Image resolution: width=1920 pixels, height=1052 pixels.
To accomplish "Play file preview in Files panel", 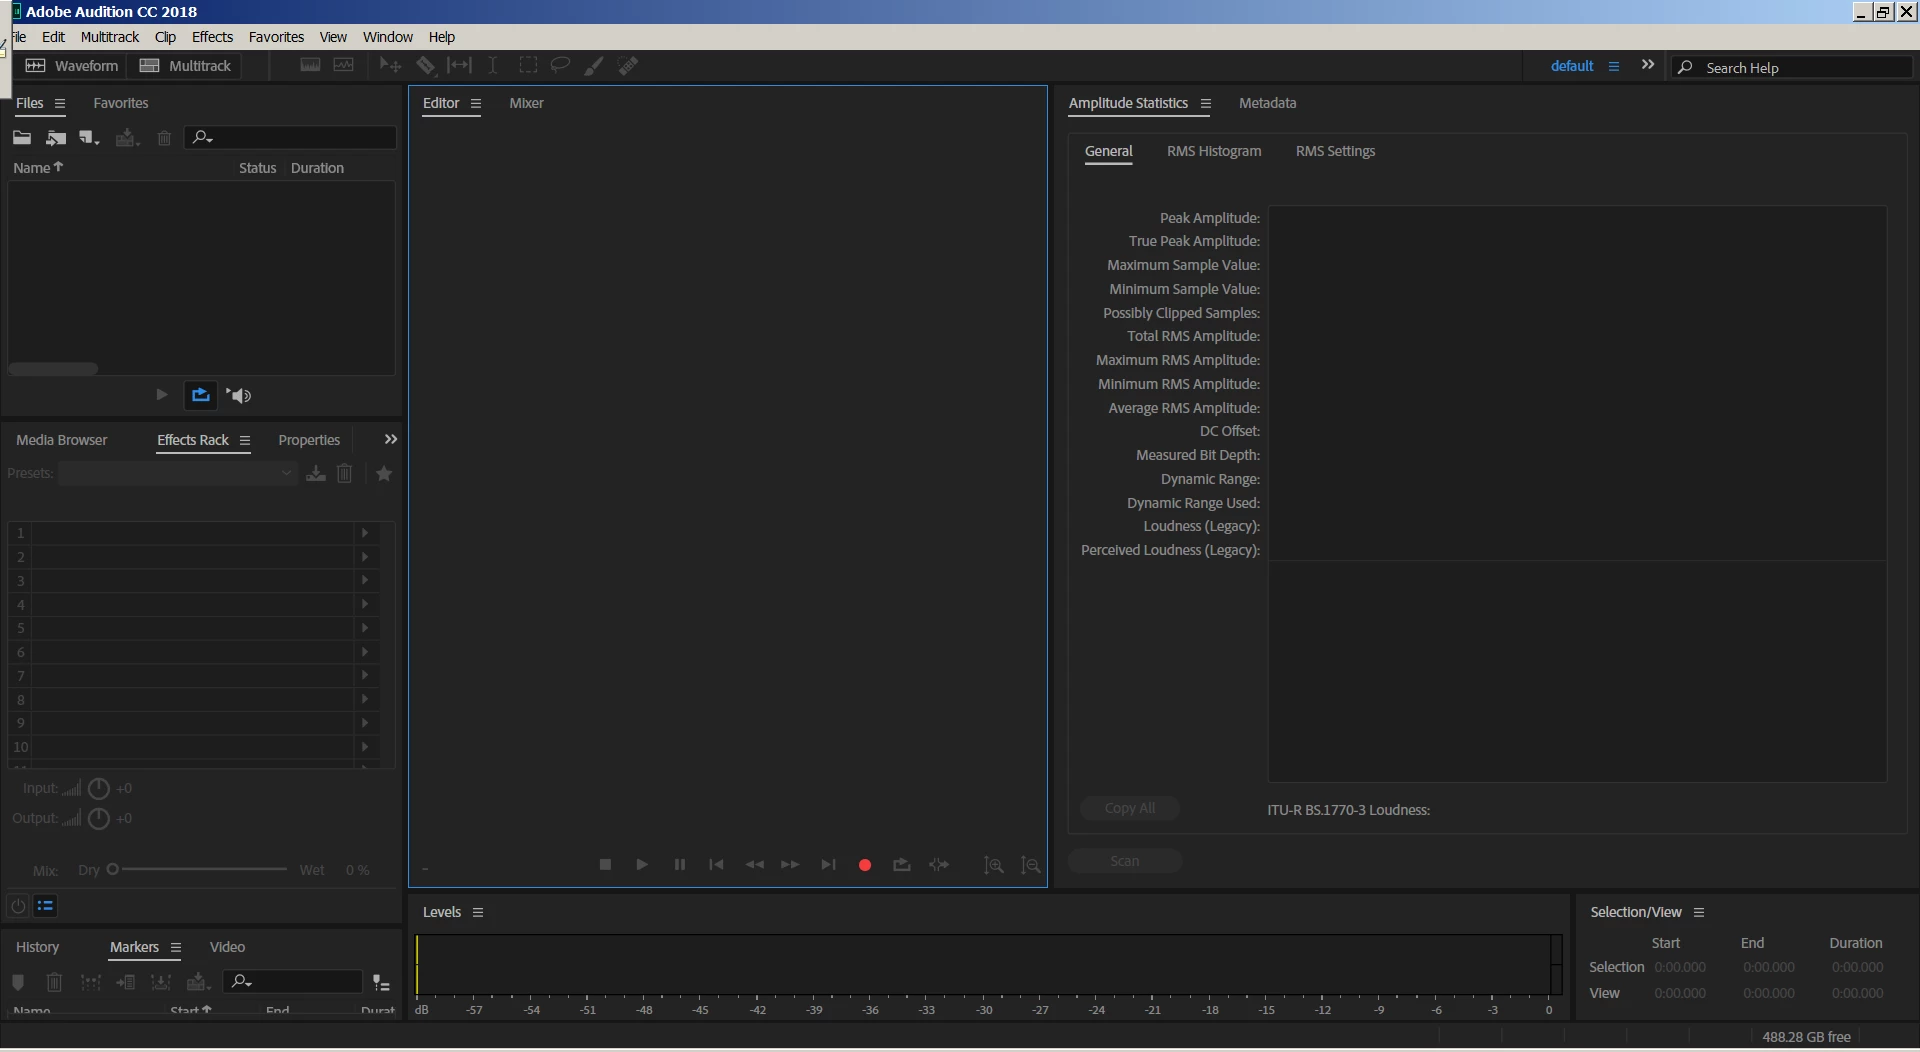I will click(x=162, y=395).
